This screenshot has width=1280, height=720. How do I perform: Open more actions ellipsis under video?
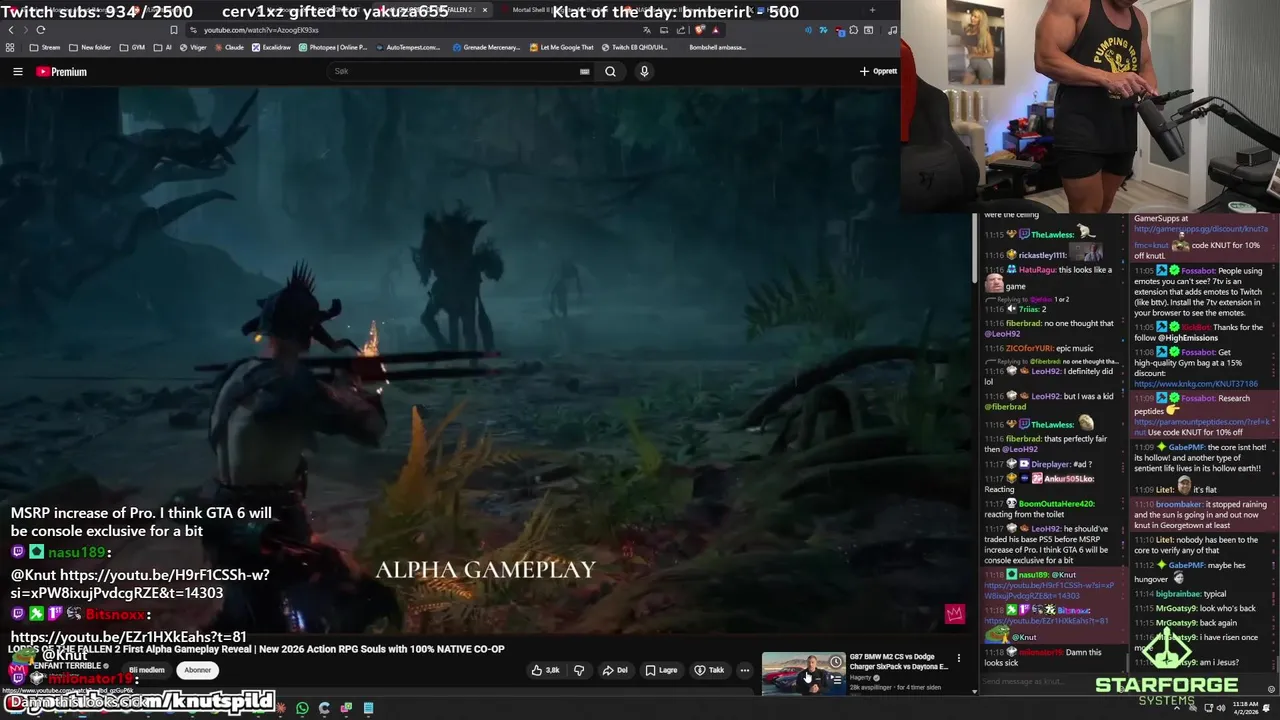click(x=745, y=670)
